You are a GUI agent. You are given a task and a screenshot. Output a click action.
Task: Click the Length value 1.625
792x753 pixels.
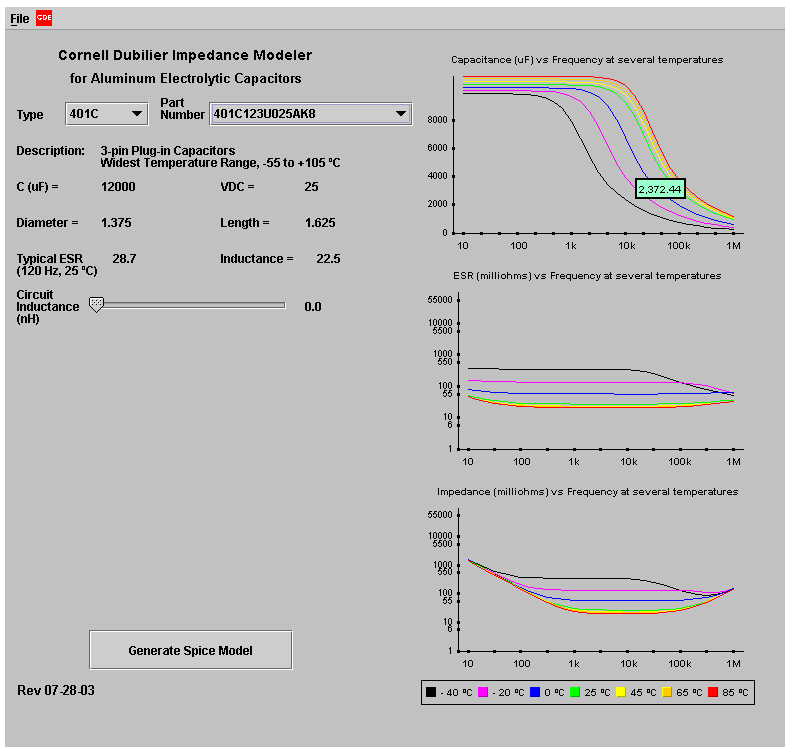(x=320, y=223)
